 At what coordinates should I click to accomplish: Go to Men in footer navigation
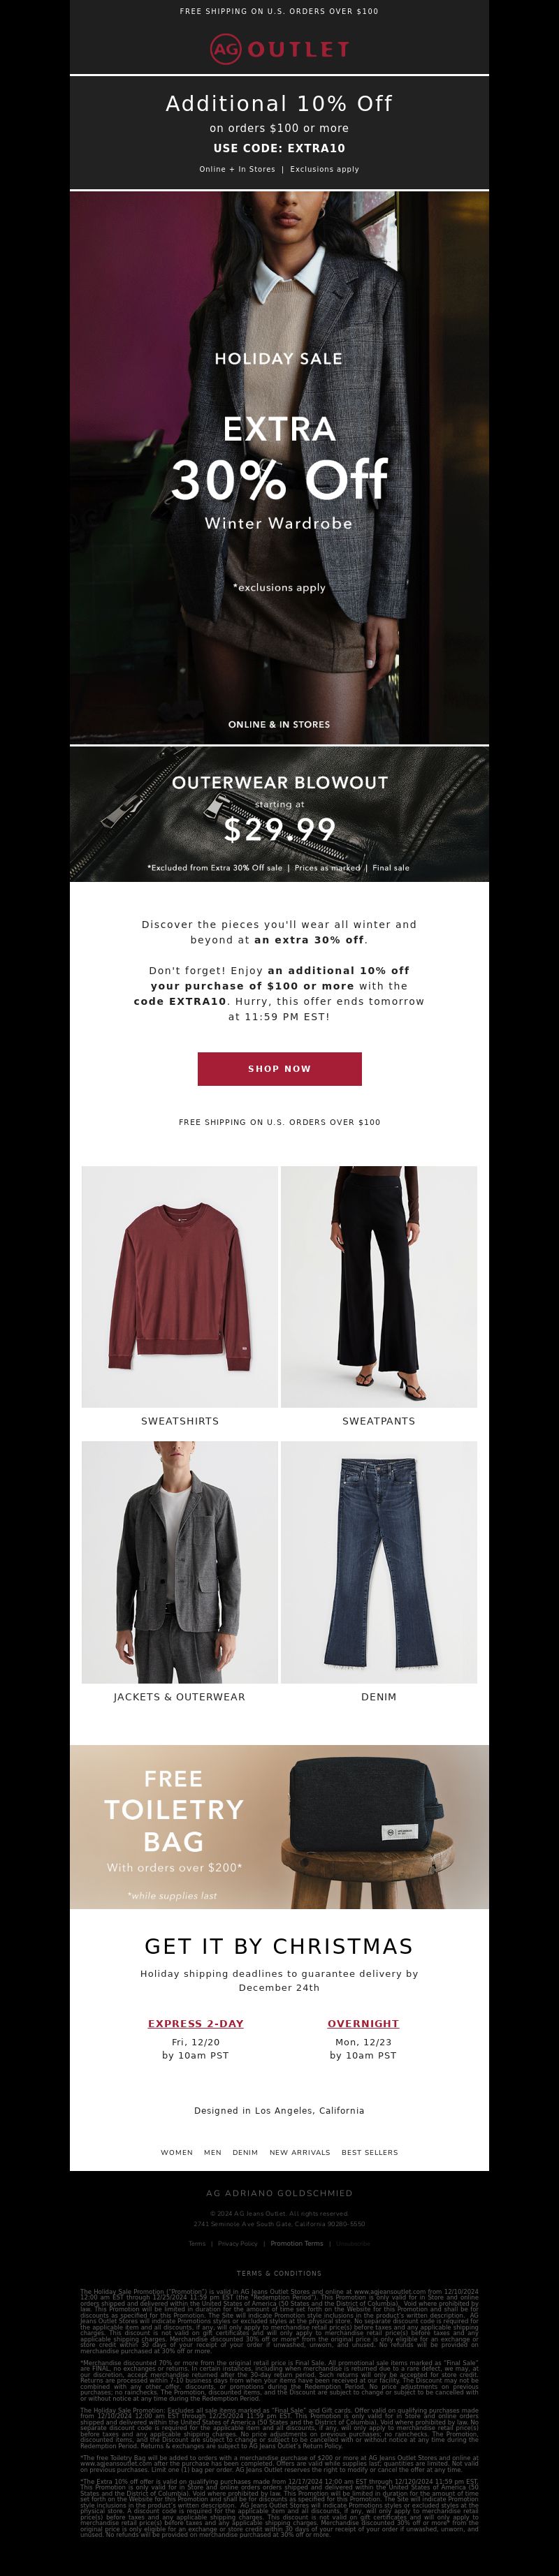click(213, 2152)
